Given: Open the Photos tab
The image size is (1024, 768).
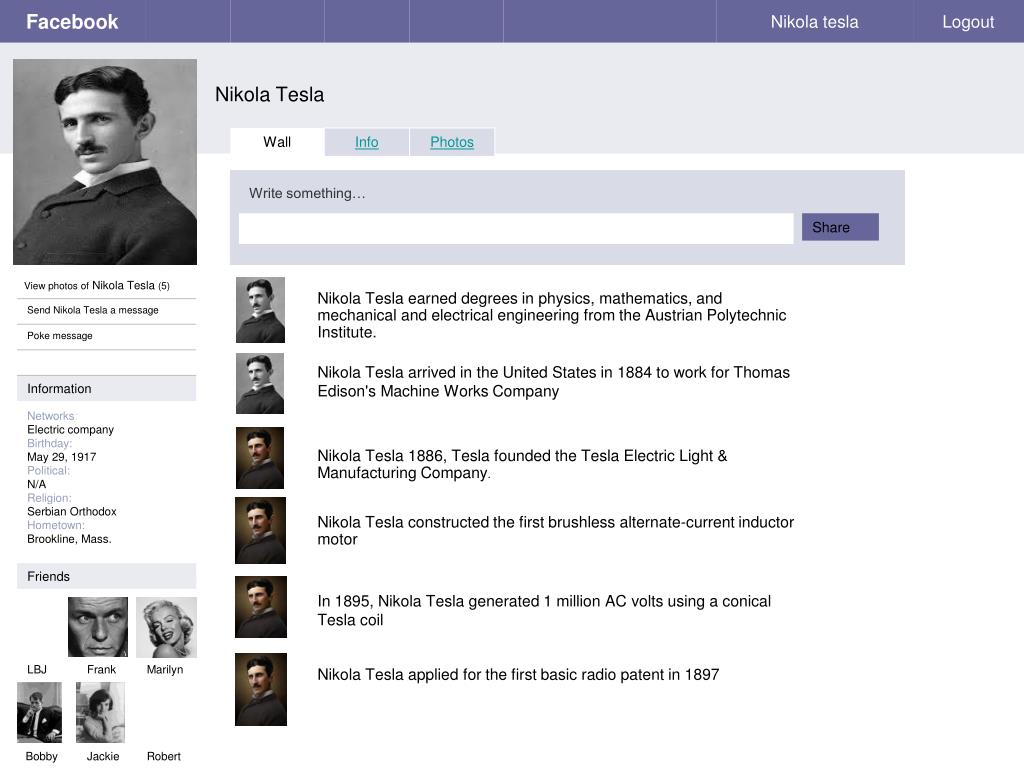Looking at the screenshot, I should pyautogui.click(x=451, y=142).
